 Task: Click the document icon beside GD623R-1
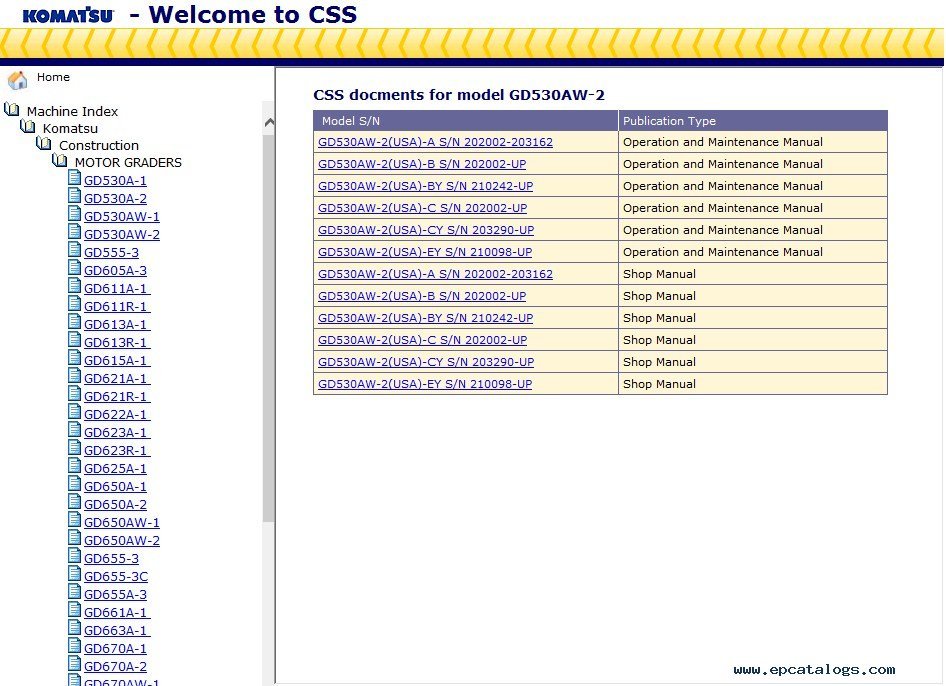click(74, 448)
